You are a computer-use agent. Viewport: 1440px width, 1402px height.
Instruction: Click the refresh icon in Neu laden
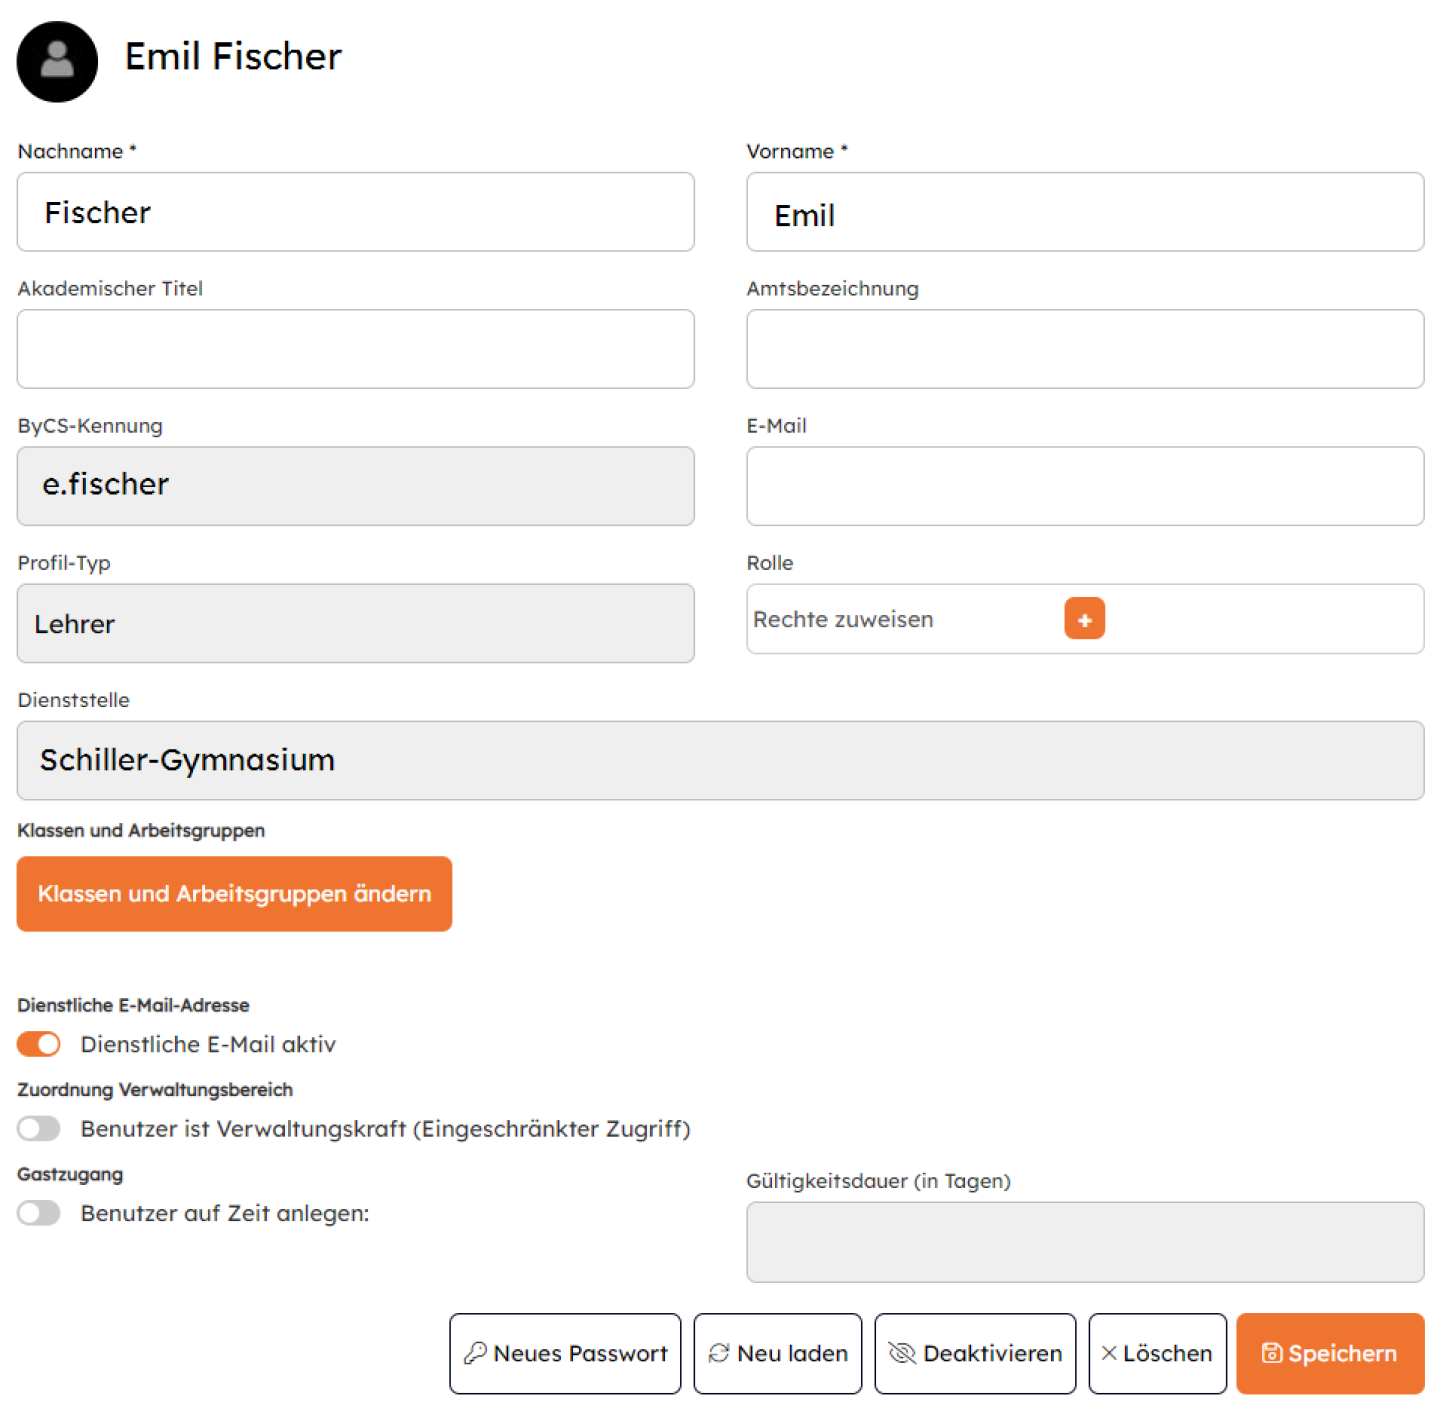[x=718, y=1353]
